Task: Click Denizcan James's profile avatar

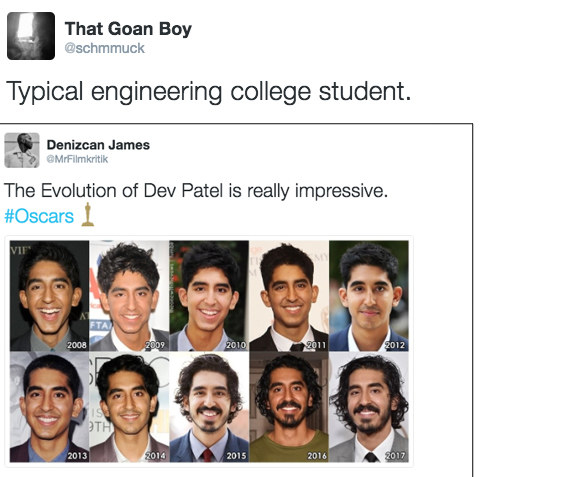Action: (22, 150)
